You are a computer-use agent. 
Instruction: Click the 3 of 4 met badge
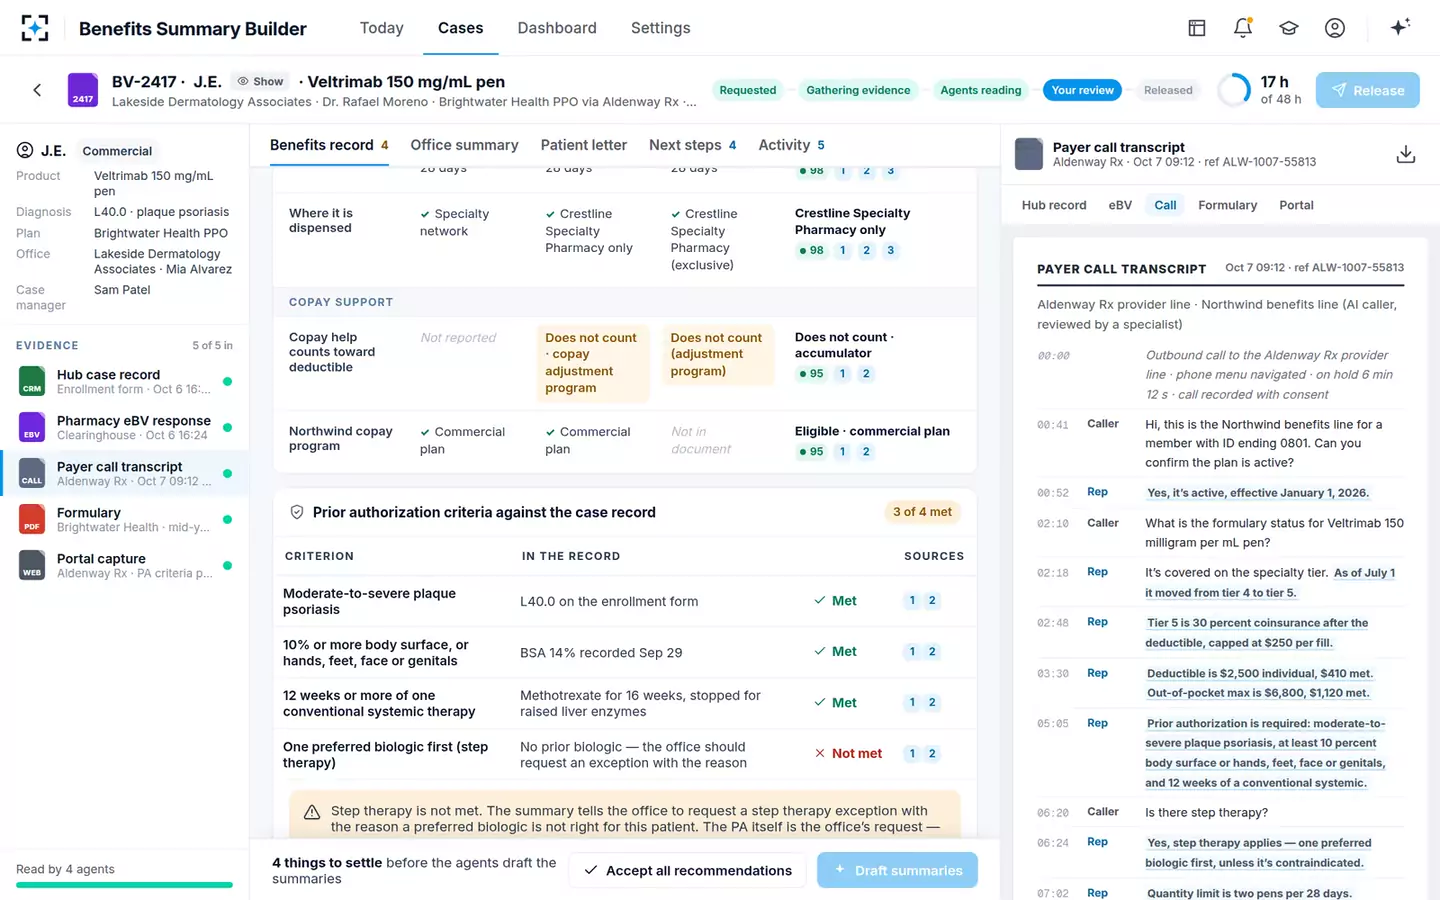(922, 512)
